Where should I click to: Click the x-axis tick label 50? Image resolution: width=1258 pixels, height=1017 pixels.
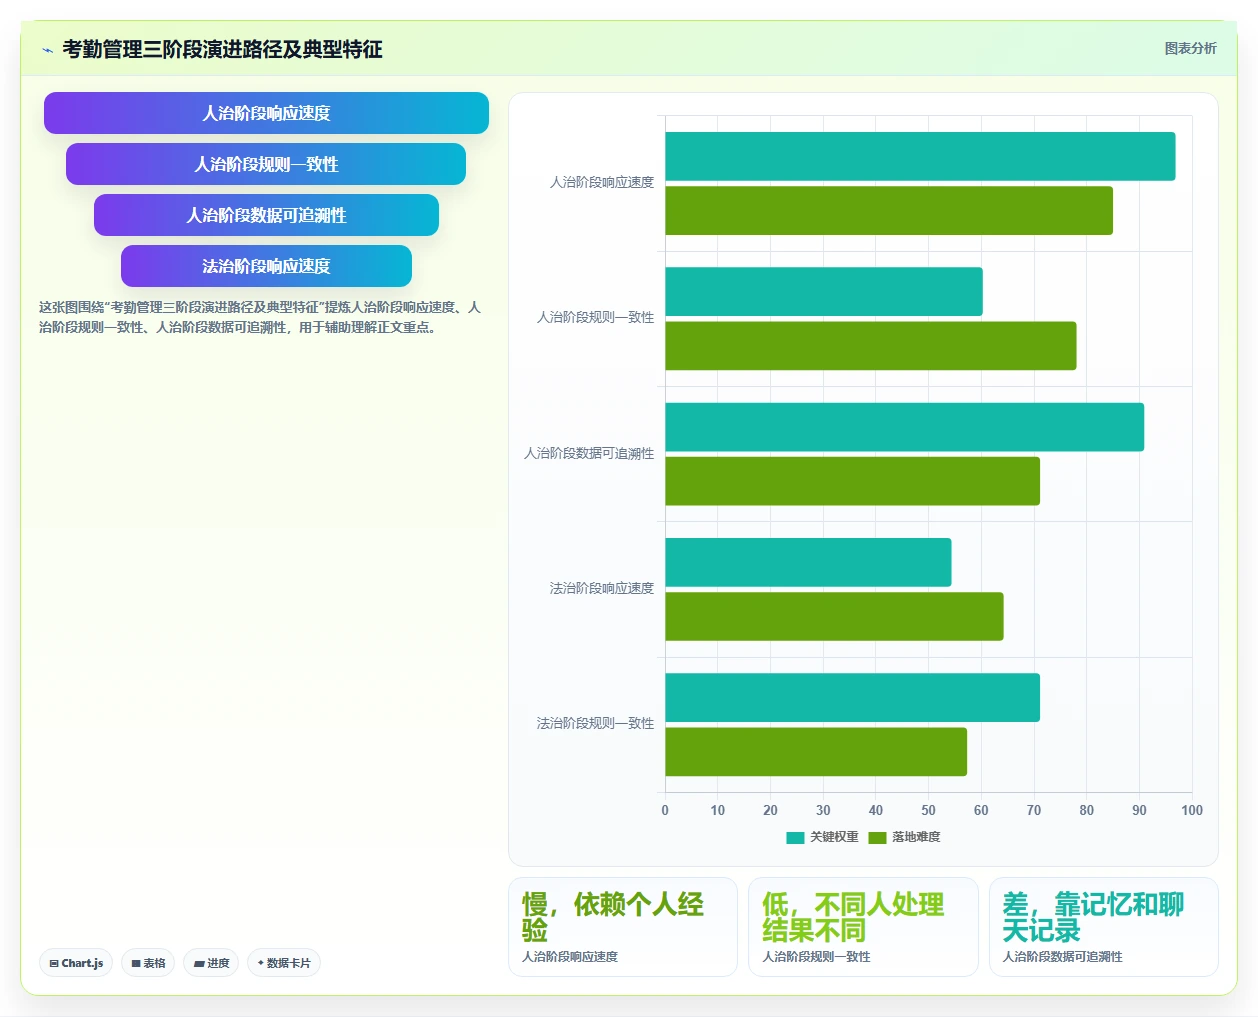pyautogui.click(x=928, y=810)
